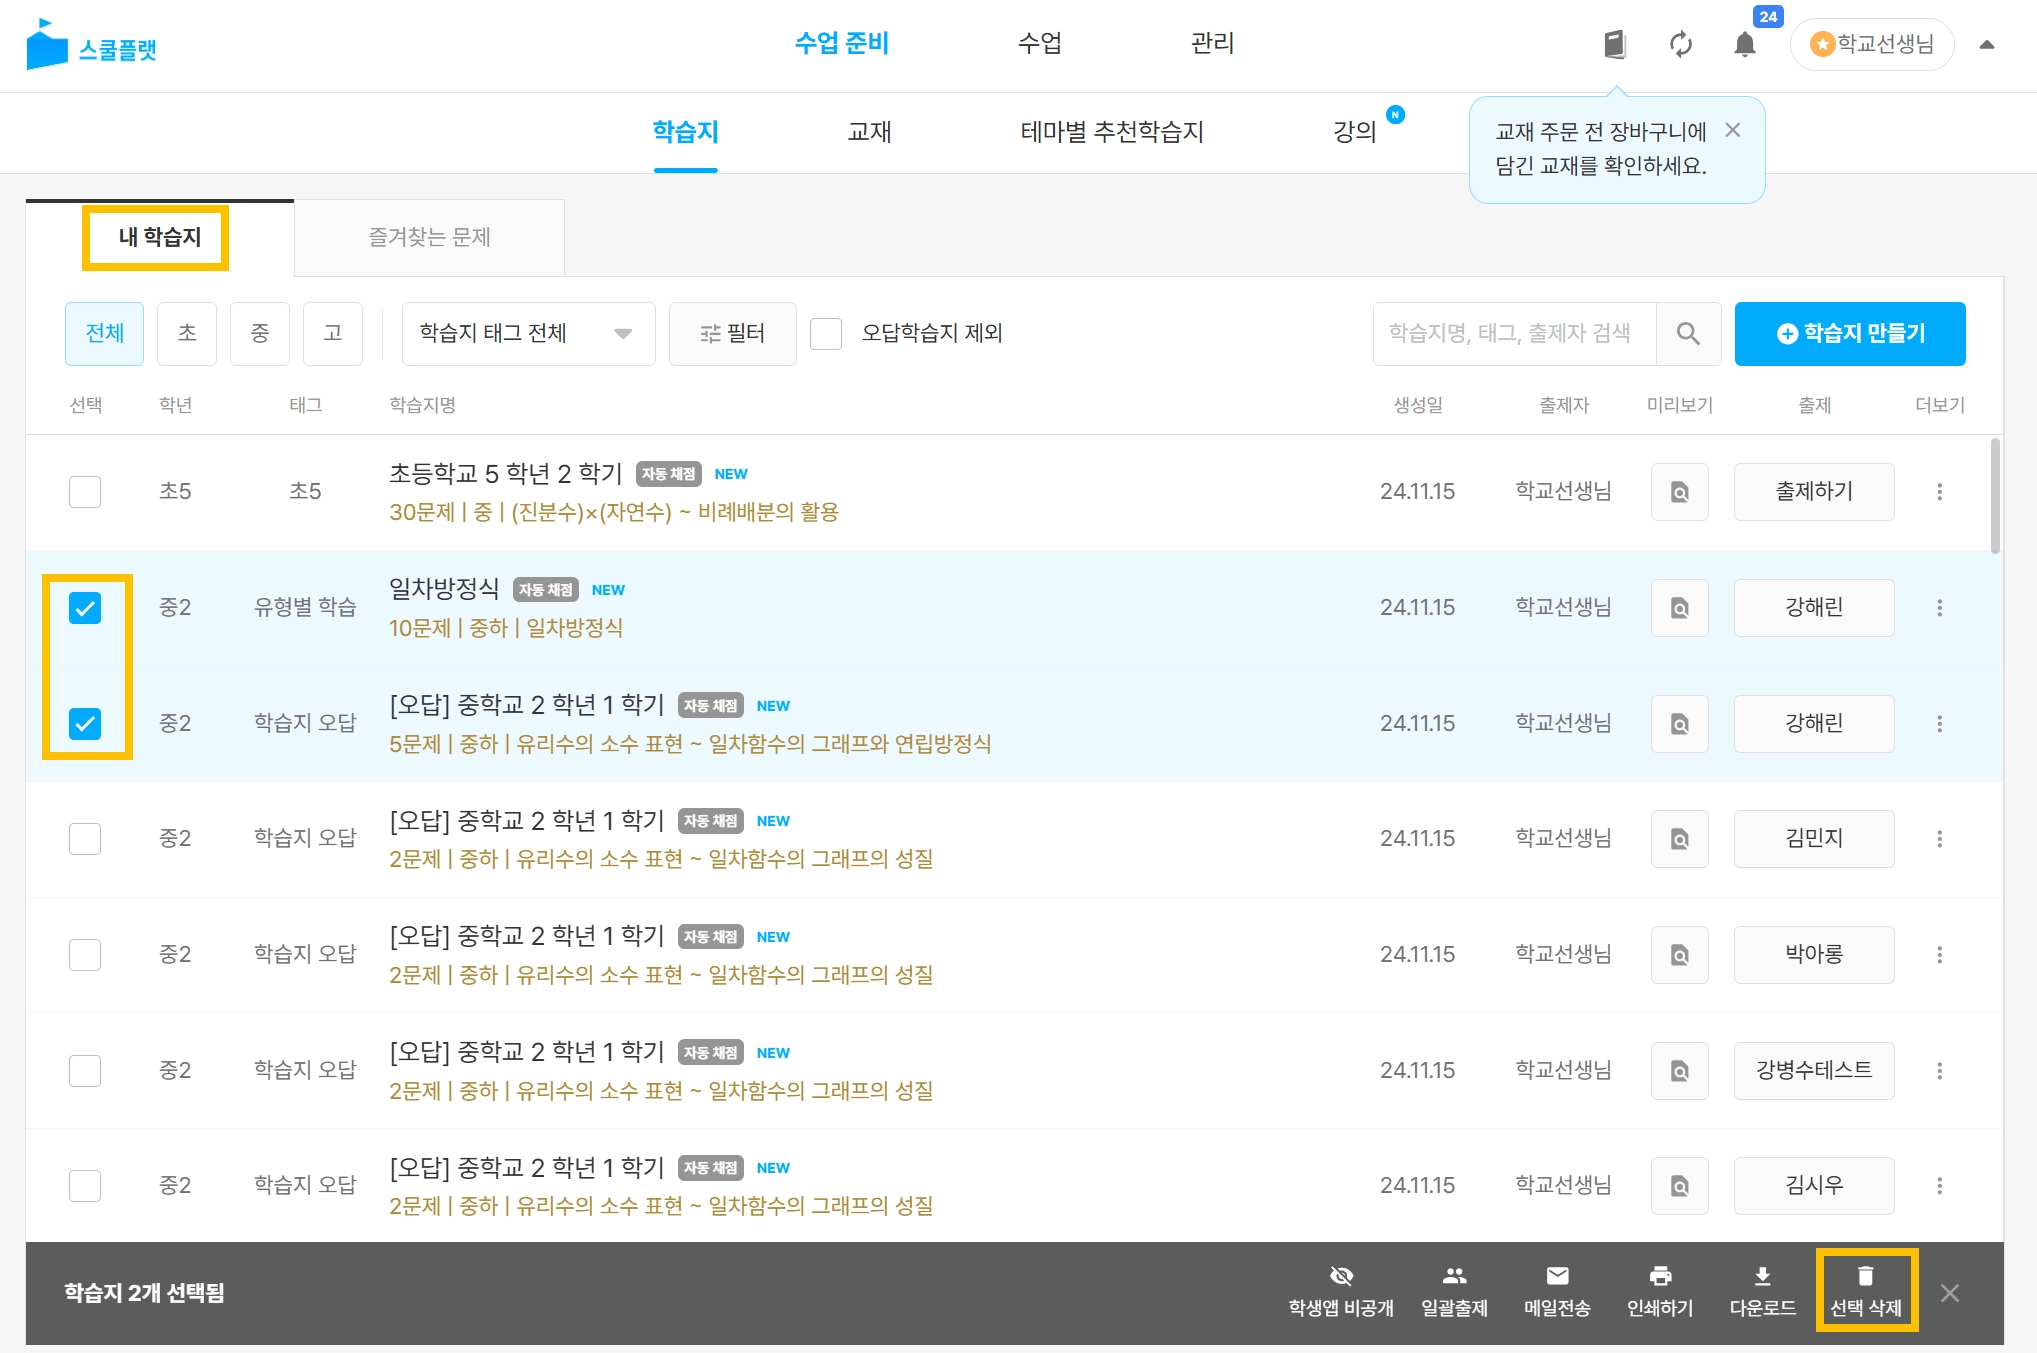Screen dimensions: 2037x1353
Task: Click 인쇄하기 printer icon
Action: coord(1660,1276)
